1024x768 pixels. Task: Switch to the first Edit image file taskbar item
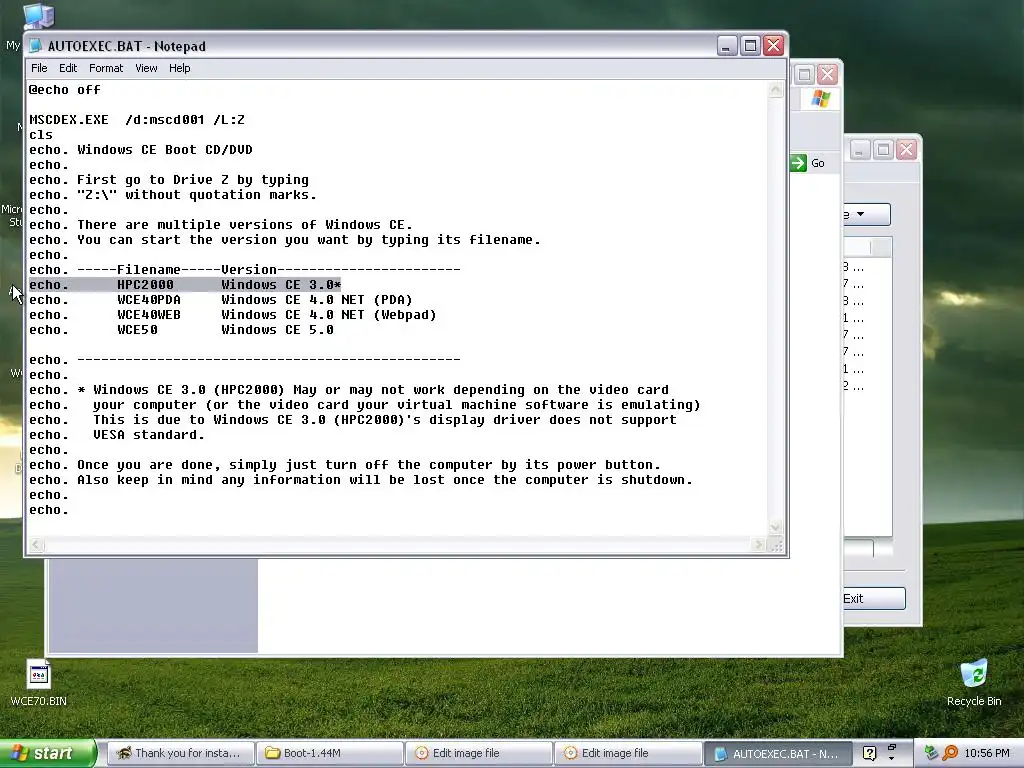click(x=478, y=754)
